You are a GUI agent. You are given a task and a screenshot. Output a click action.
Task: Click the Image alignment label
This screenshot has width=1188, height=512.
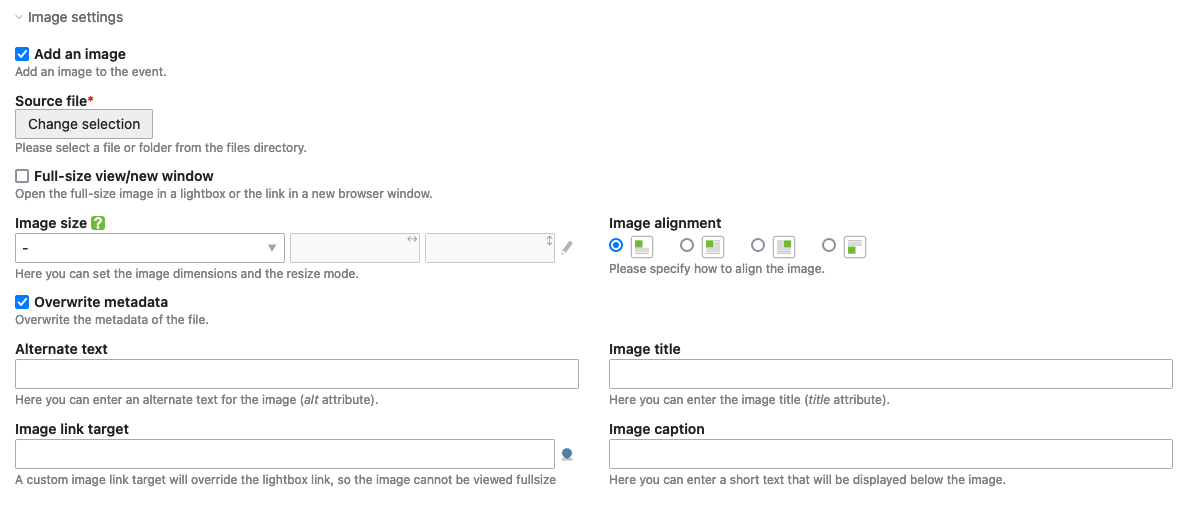665,223
